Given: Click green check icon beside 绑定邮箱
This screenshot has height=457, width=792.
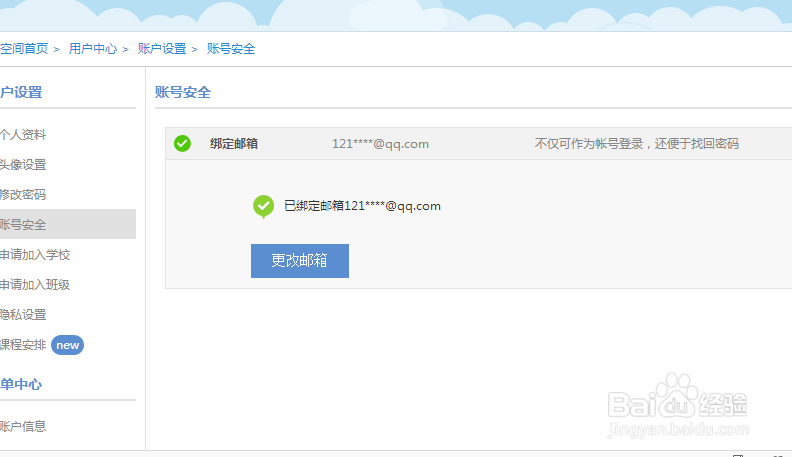Looking at the screenshot, I should click(182, 143).
